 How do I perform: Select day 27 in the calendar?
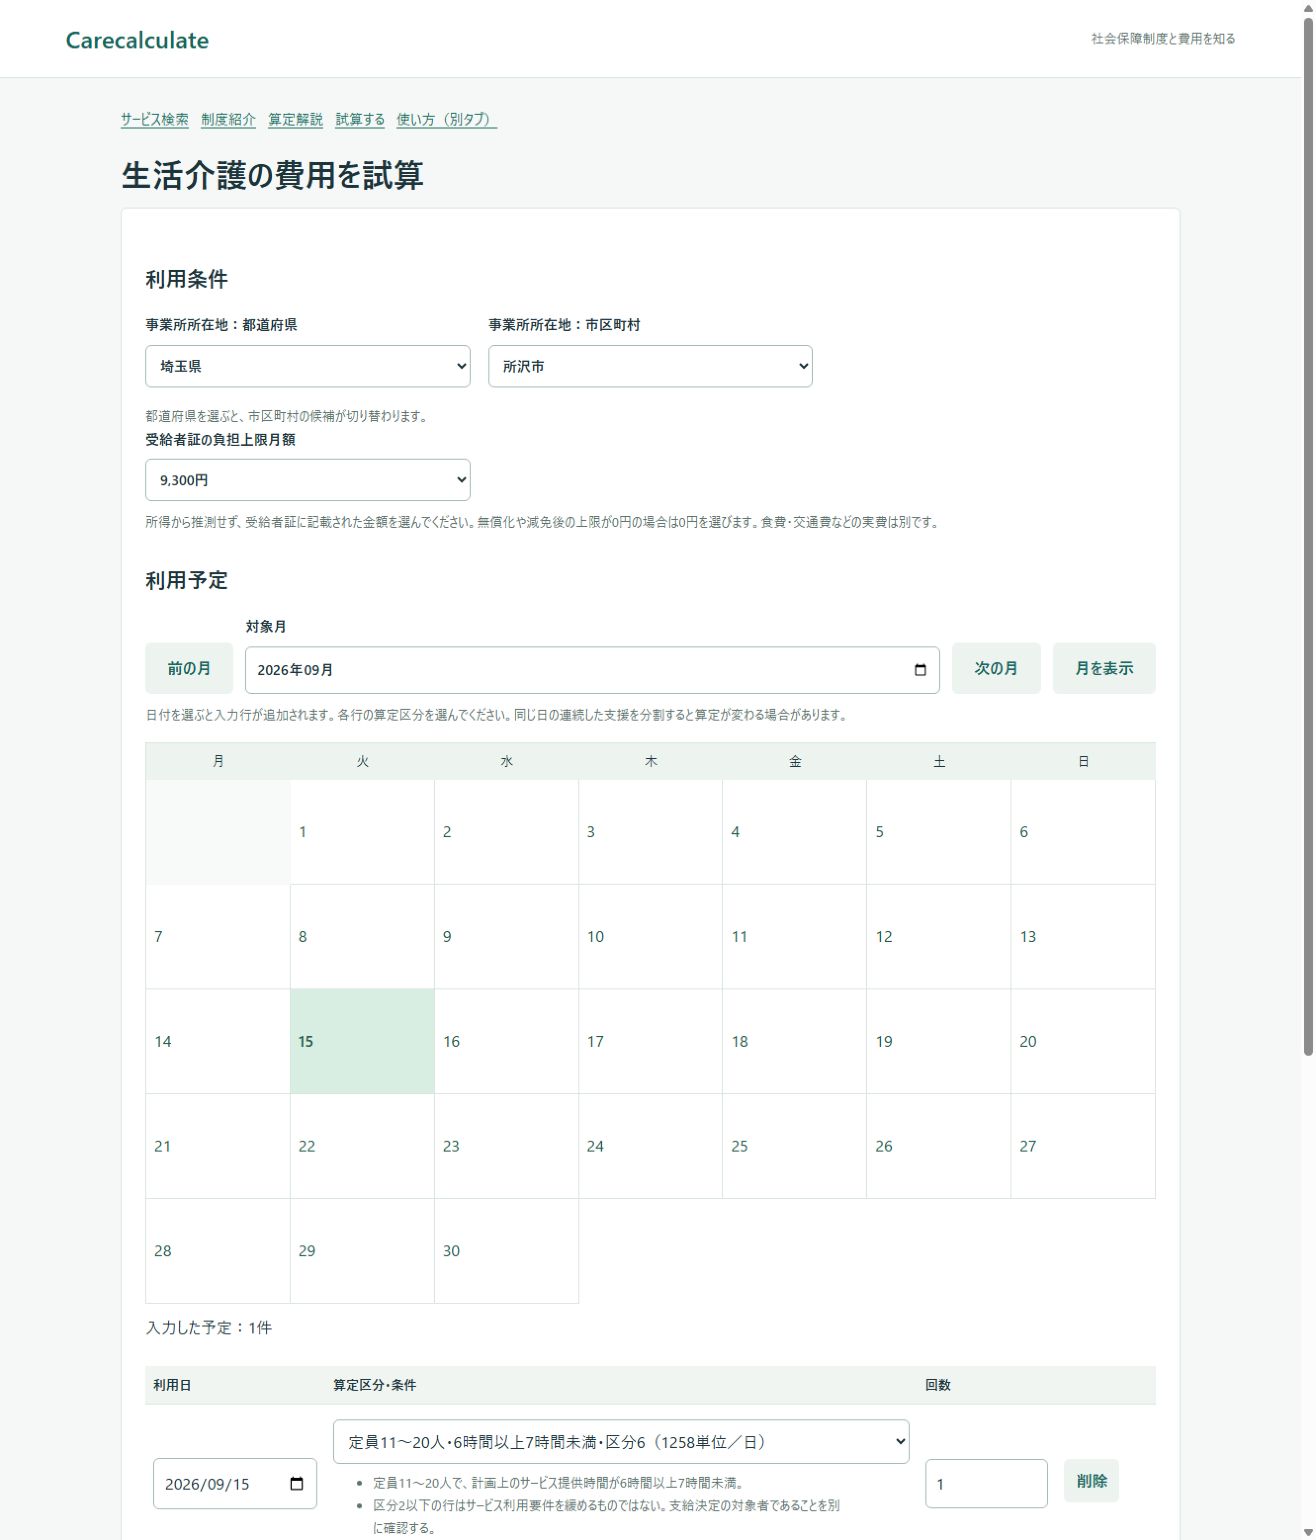(1083, 1146)
